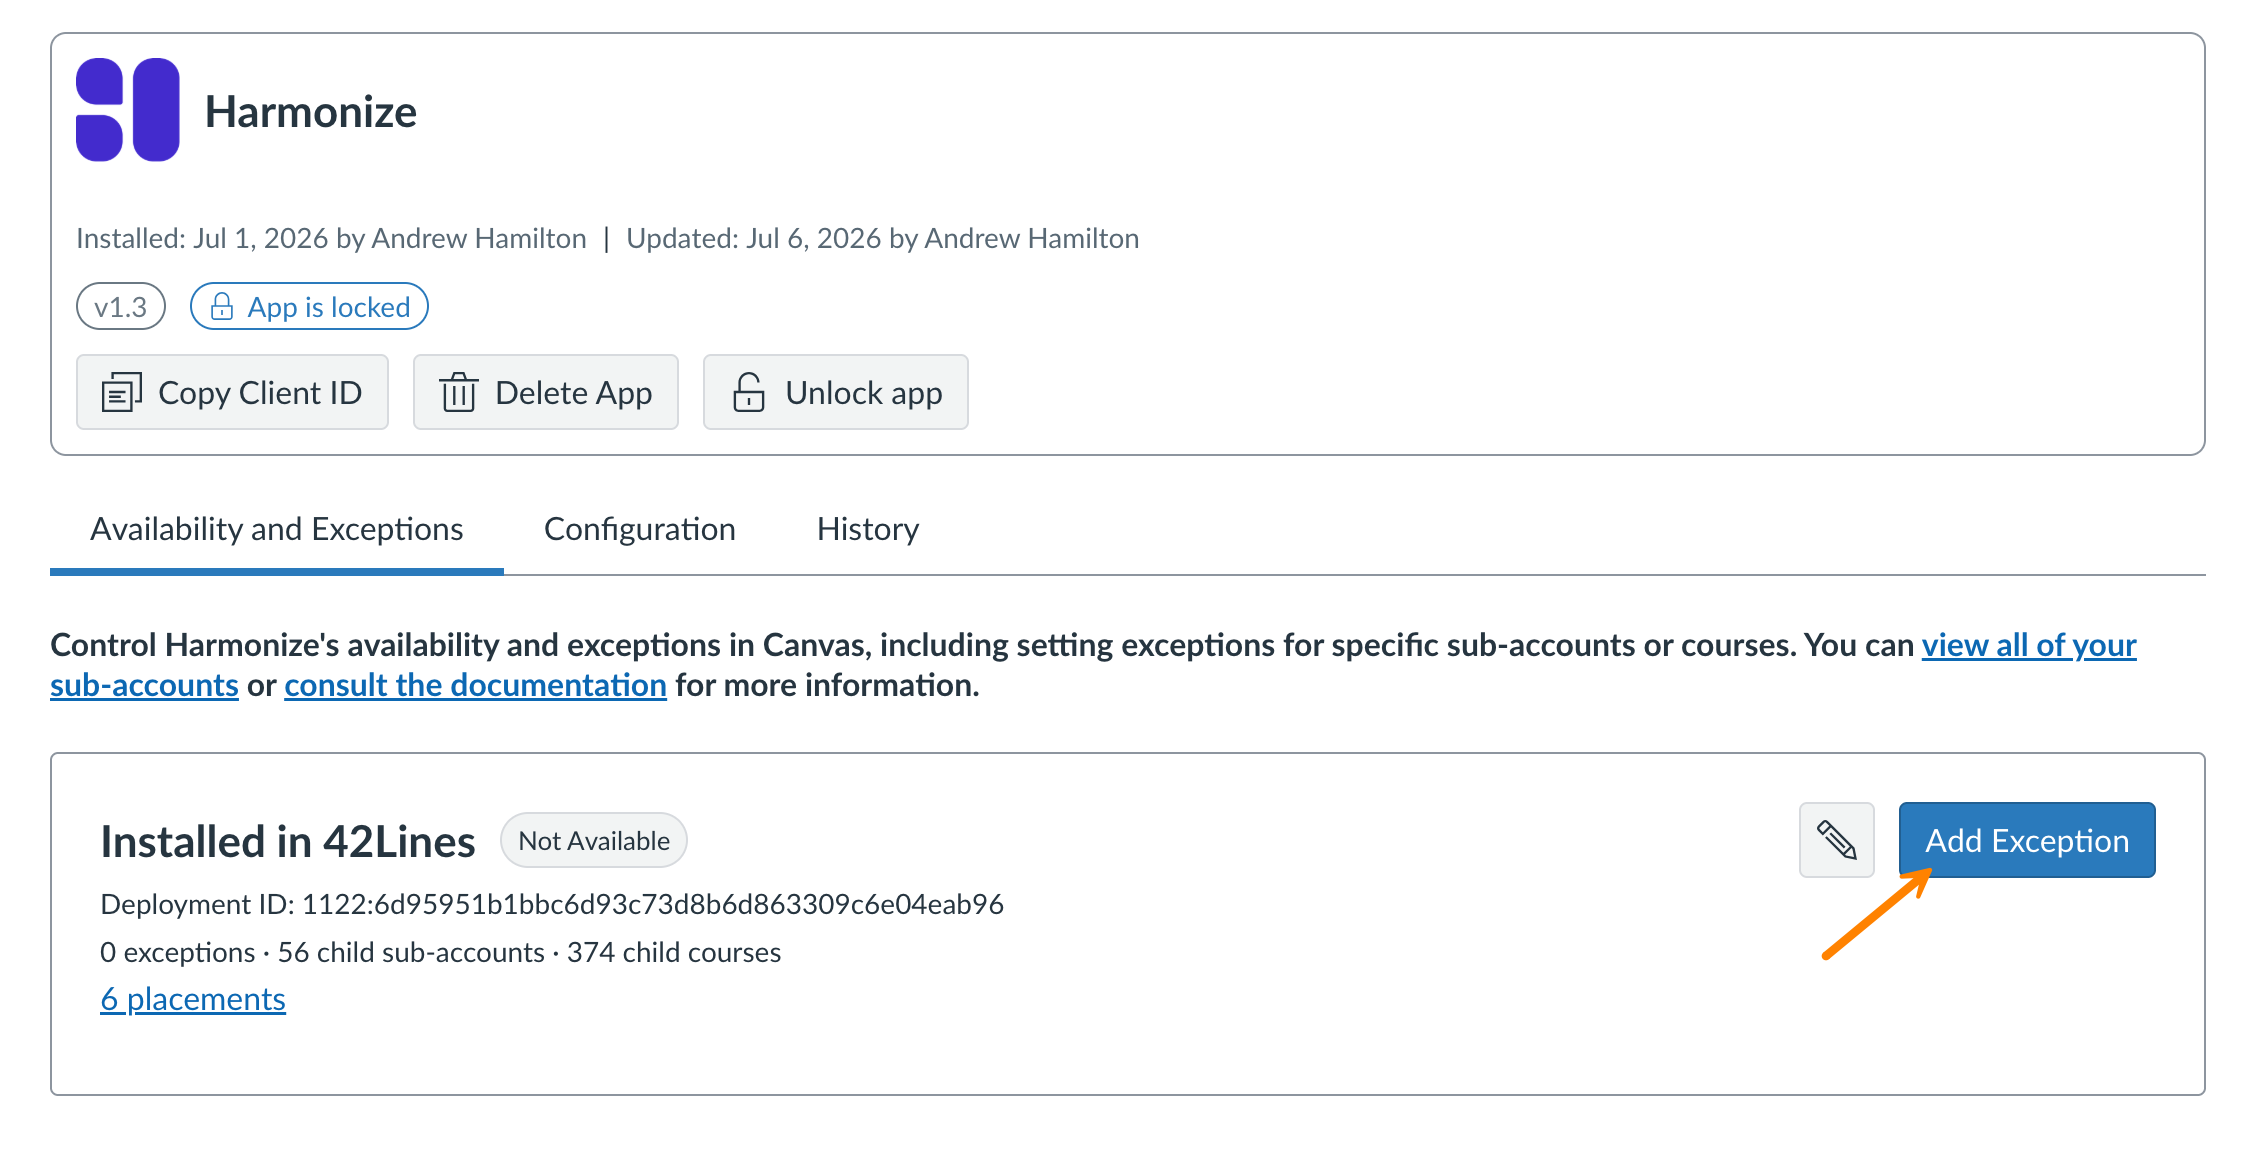The height and width of the screenshot is (1154, 2266).
Task: Click the Updated Jul 6, 2026 text
Action: [x=883, y=238]
